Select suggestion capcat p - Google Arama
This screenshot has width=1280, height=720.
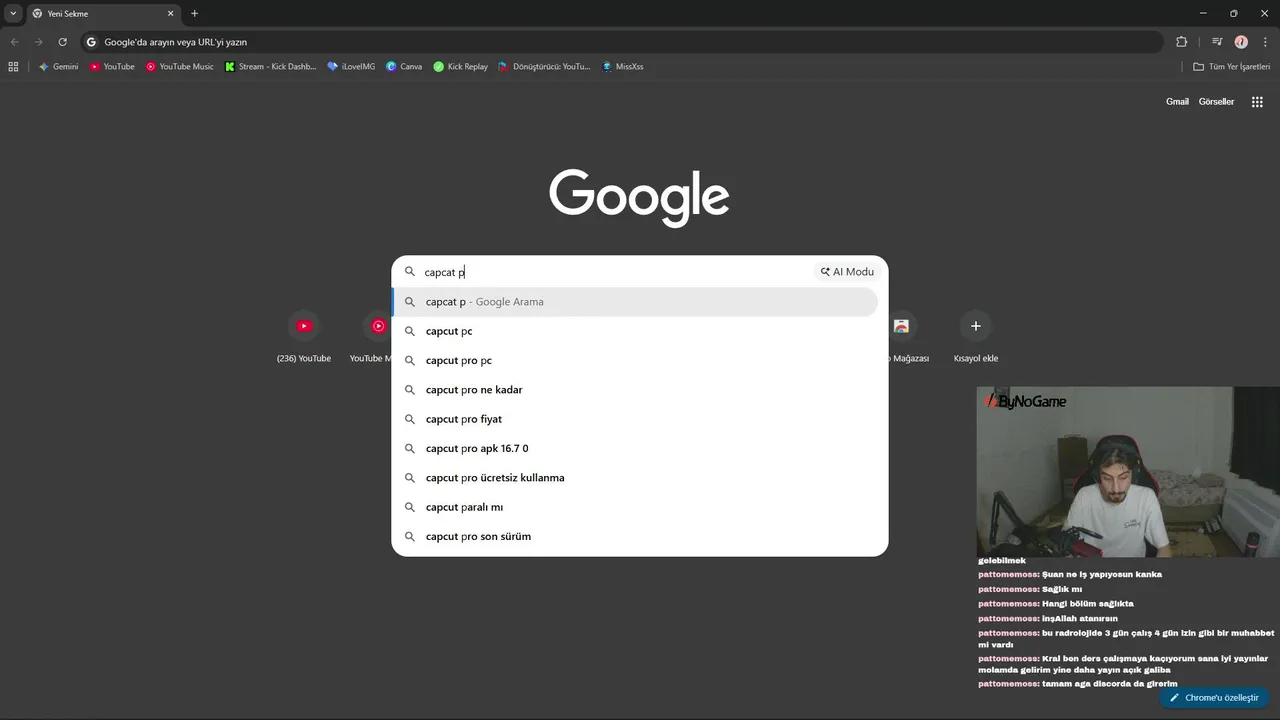(635, 302)
